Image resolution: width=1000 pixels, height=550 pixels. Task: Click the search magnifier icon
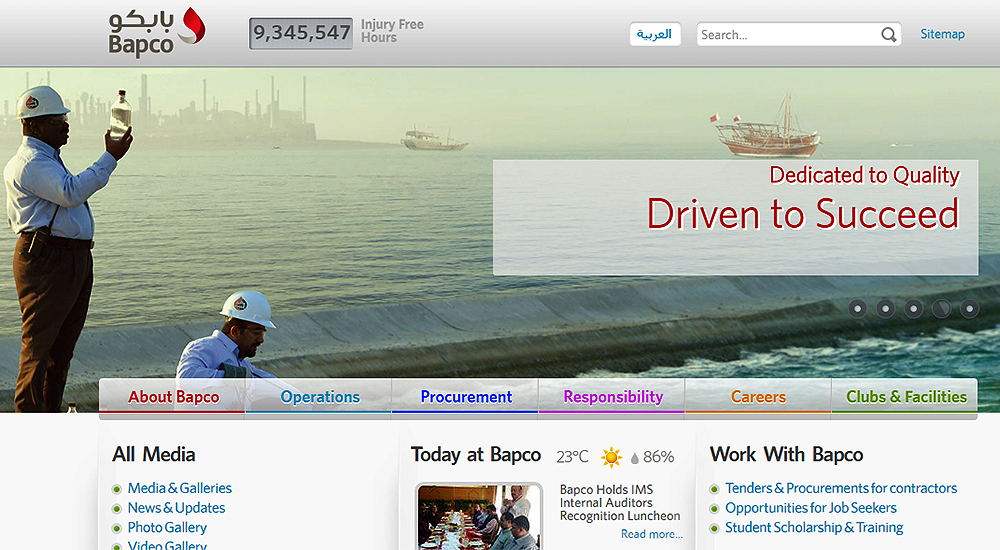pyautogui.click(x=888, y=34)
